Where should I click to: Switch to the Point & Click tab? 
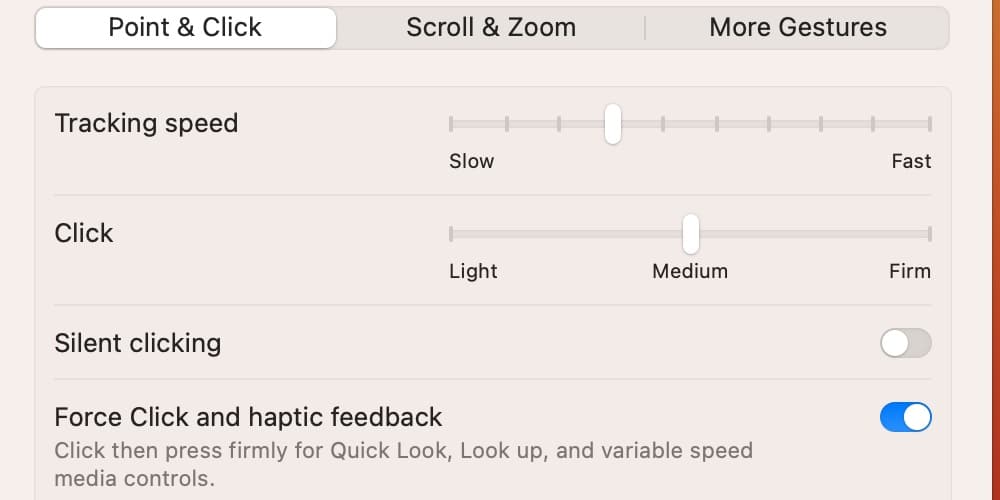coord(185,28)
